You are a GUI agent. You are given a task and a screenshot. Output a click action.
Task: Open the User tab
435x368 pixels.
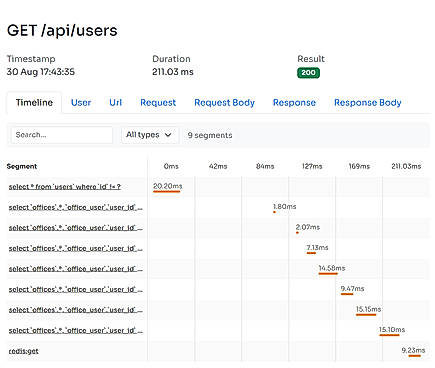[x=81, y=103]
